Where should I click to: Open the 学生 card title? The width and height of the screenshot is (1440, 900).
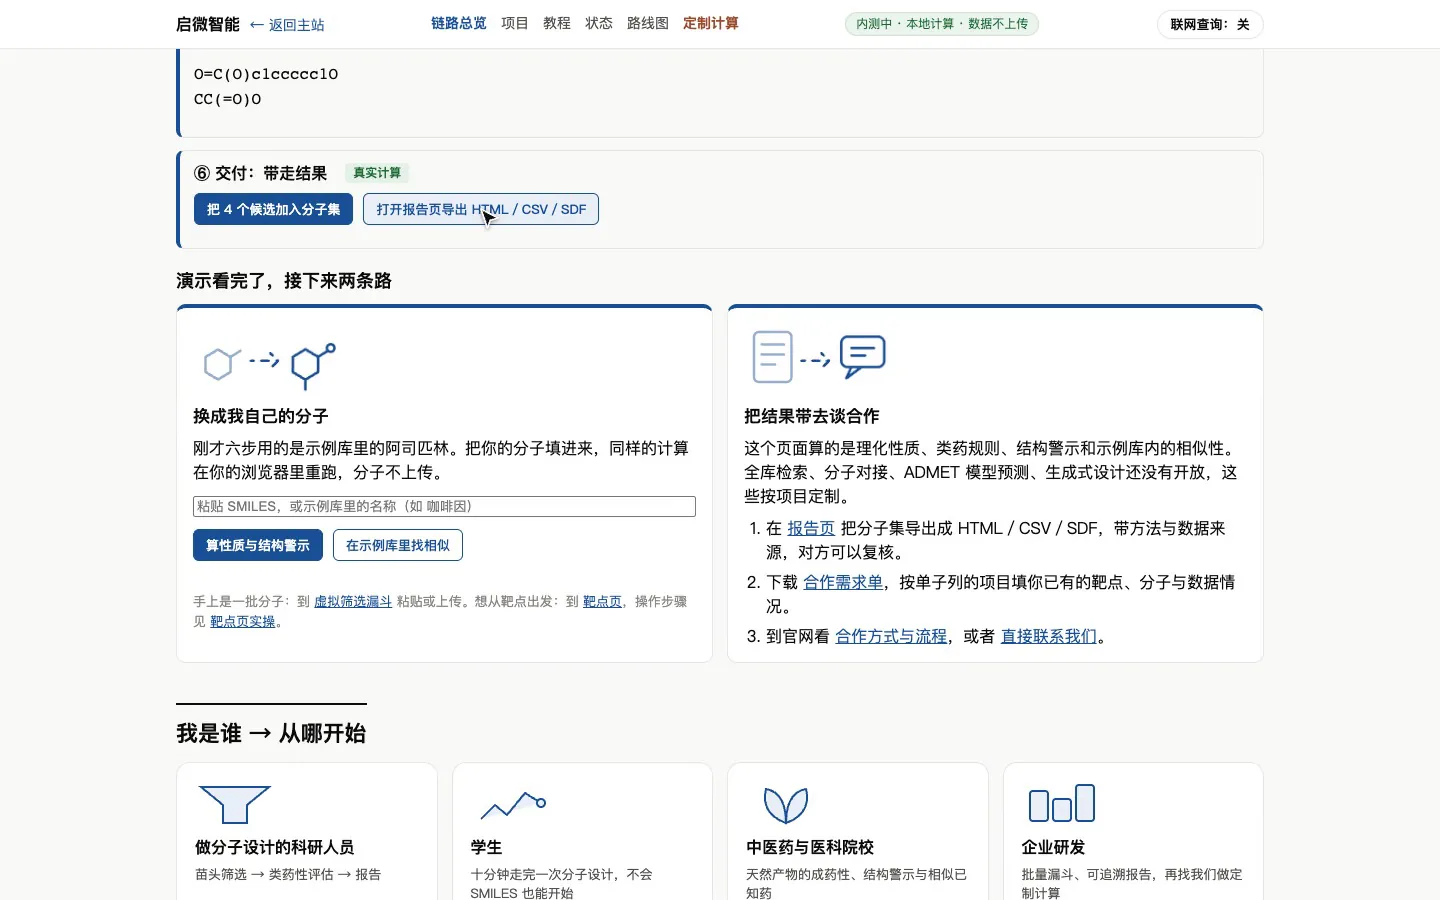(486, 847)
